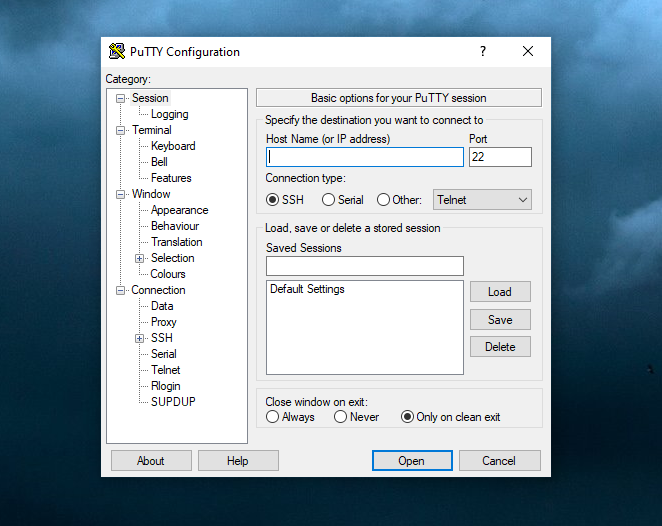This screenshot has width=662, height=526.
Task: Click the Open button
Action: [412, 461]
